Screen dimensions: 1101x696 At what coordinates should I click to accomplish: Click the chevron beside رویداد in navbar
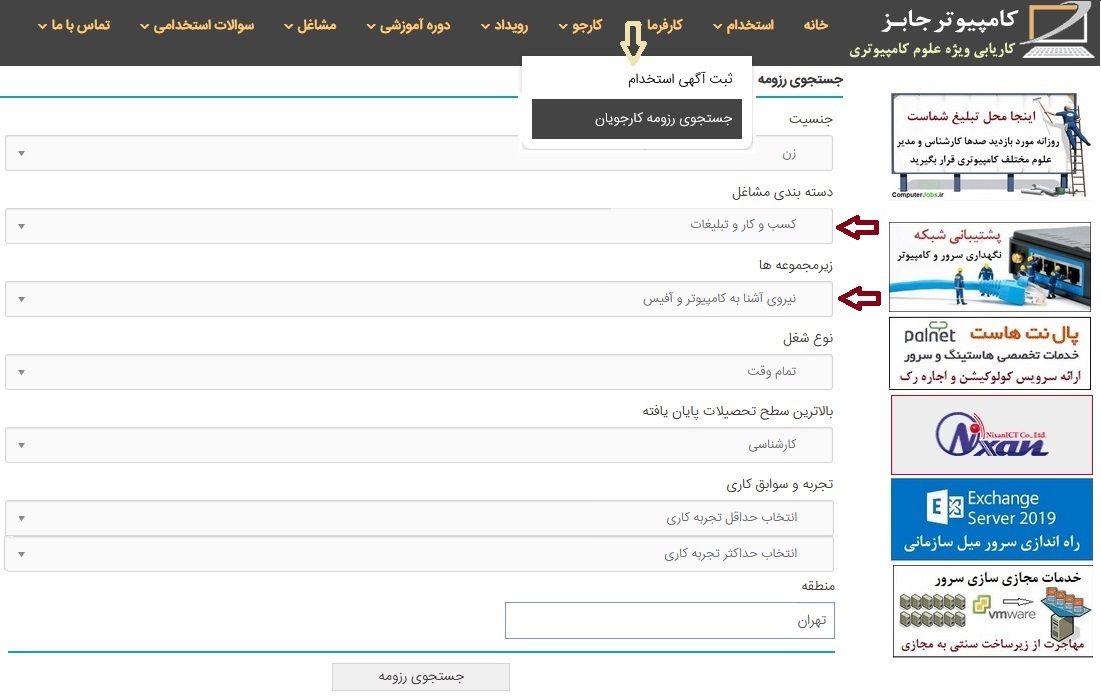click(x=484, y=27)
